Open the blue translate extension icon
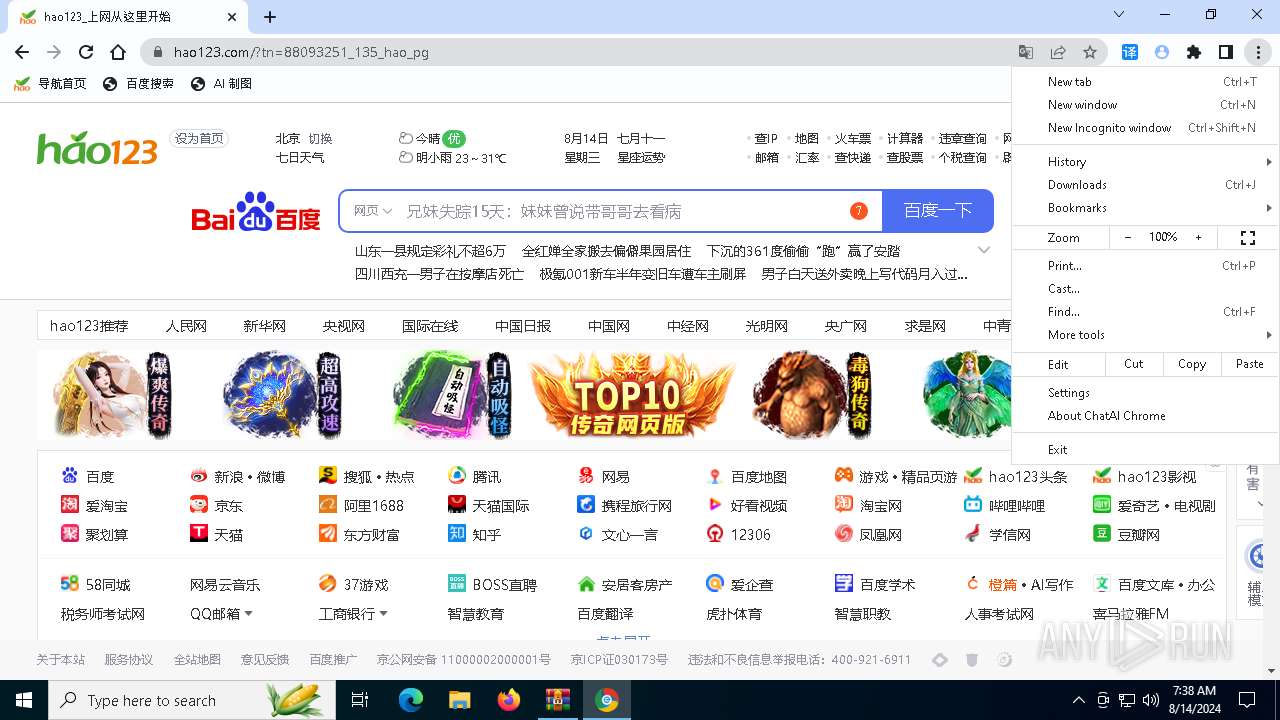This screenshot has height=720, width=1280. click(x=1129, y=52)
